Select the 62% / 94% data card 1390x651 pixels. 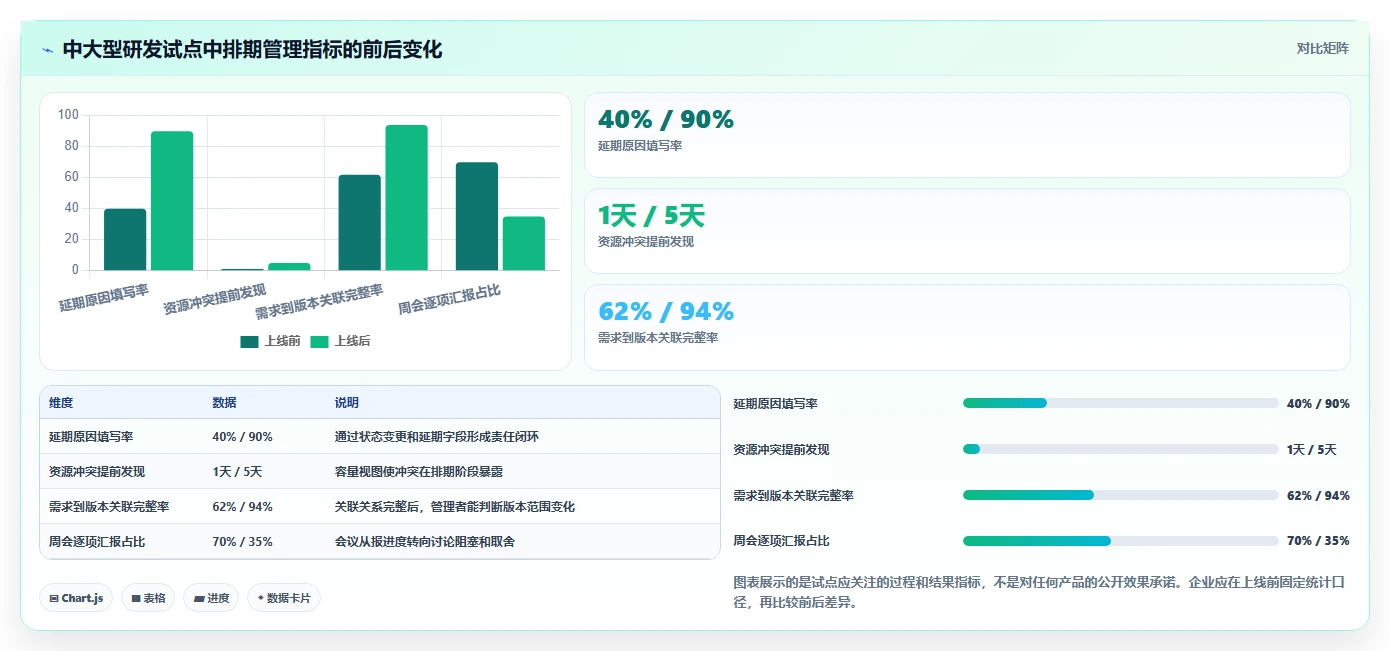(967, 327)
